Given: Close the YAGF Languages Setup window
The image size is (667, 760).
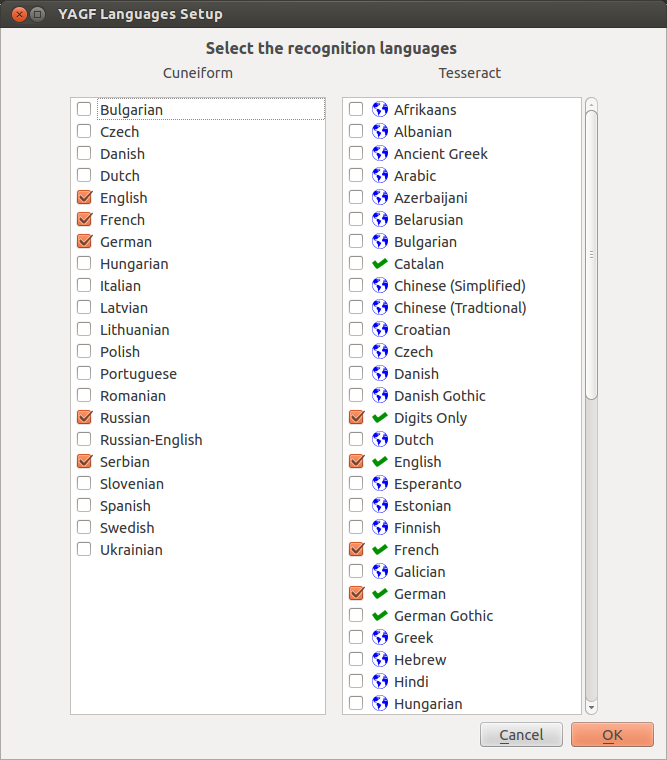Looking at the screenshot, I should click(17, 15).
